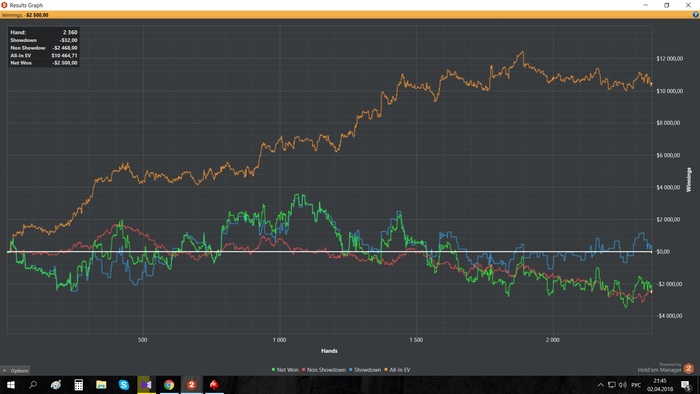This screenshot has width=700, height=394.
Task: Open the network status tray icon
Action: point(612,385)
